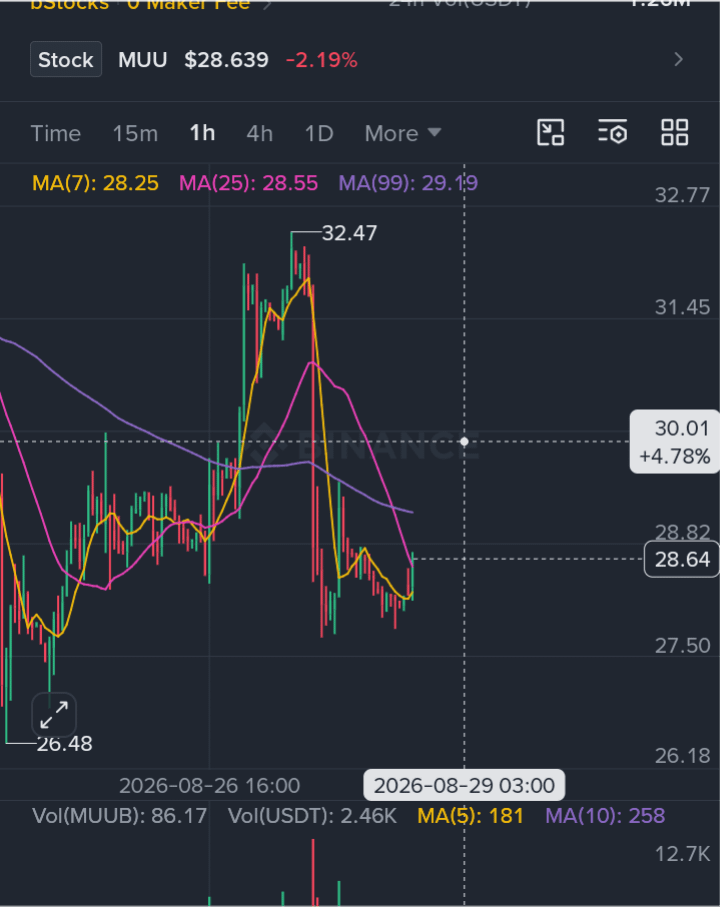
Task: Click the 27.50 price axis value
Action: click(682, 646)
